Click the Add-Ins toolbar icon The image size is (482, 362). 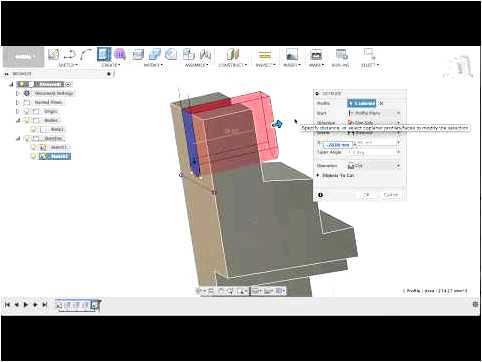tap(341, 54)
